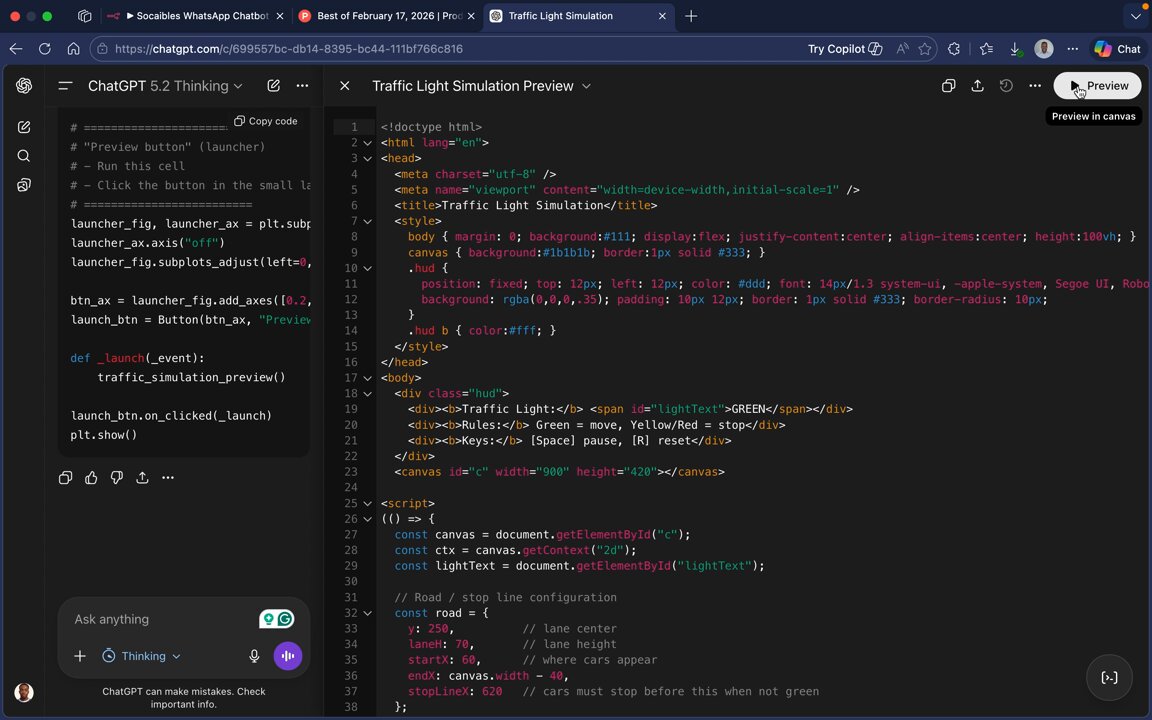
Task: Share the canvas with the upload icon
Action: click(977, 86)
